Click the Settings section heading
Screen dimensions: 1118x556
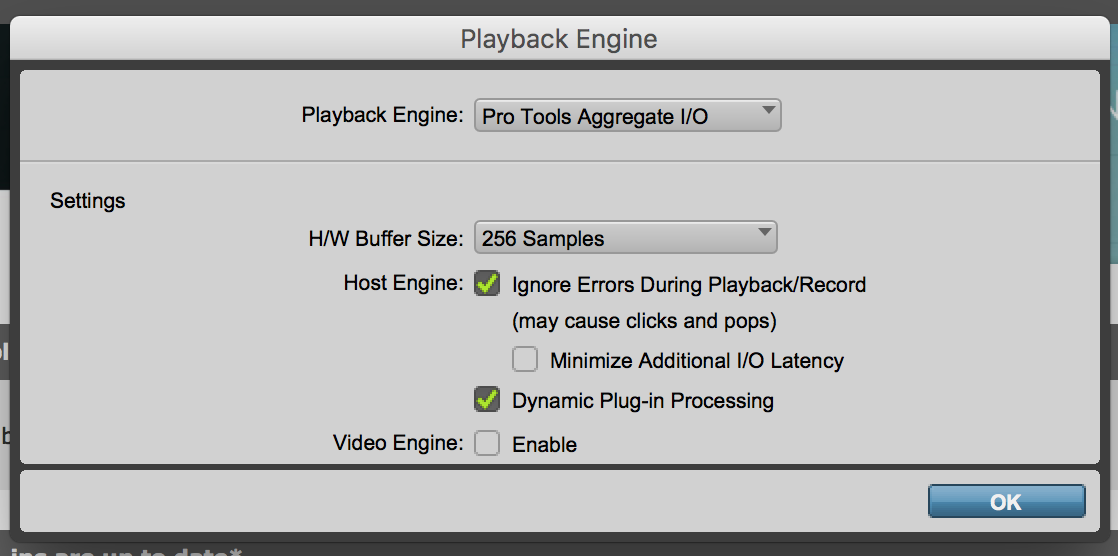[88, 201]
